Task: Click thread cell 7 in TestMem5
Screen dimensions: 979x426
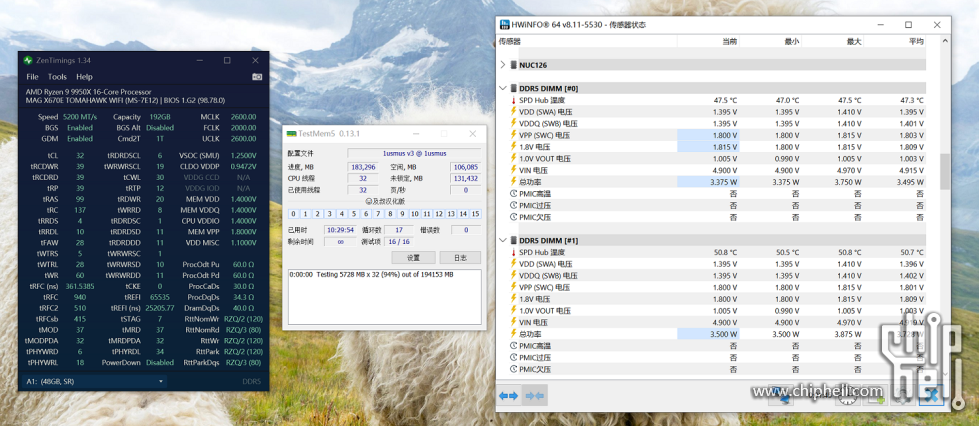Action: (x=378, y=214)
